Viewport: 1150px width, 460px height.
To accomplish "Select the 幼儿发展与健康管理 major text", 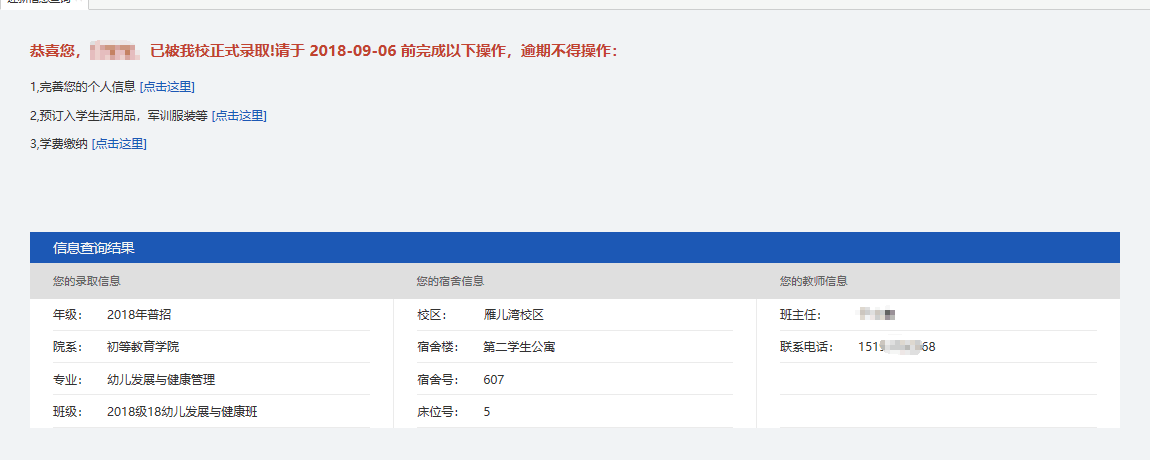I will pyautogui.click(x=161, y=380).
